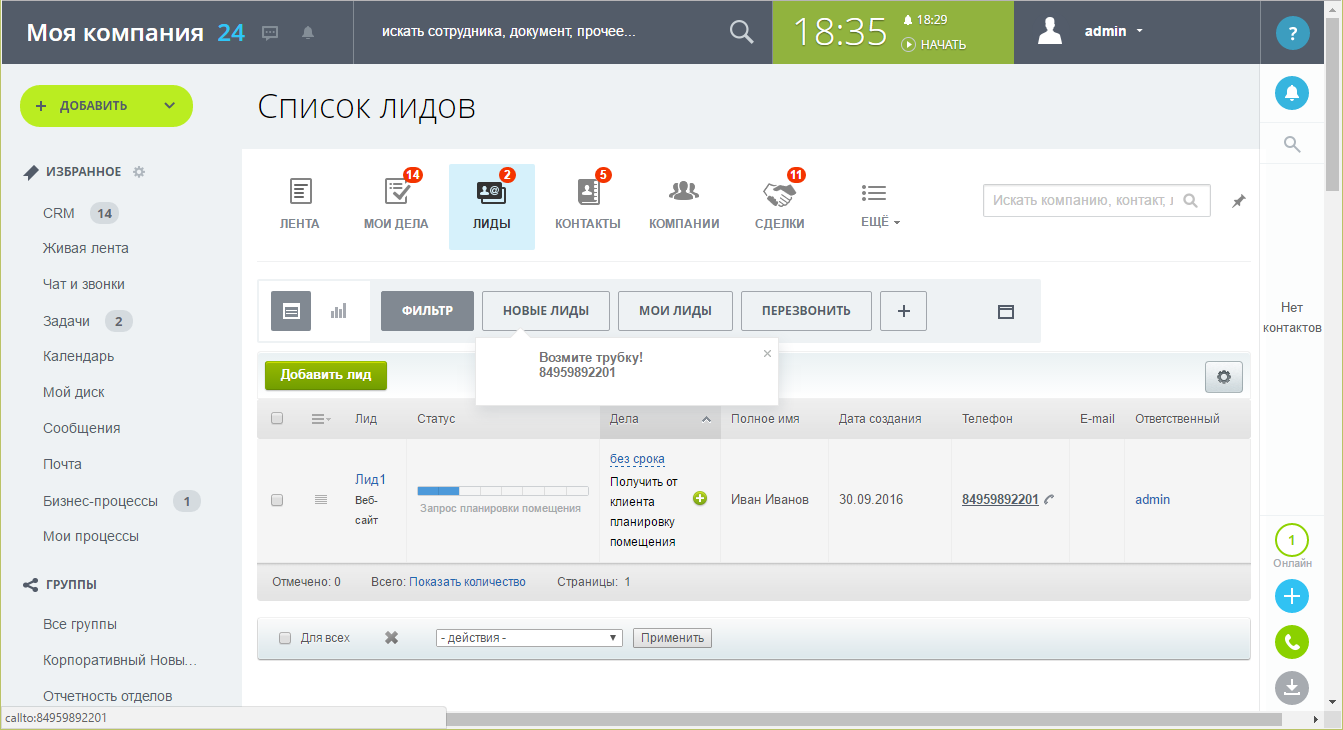This screenshot has height=730, width=1343.
Task: Open the Leads (Лиды) CRM section icon
Action: (x=491, y=194)
